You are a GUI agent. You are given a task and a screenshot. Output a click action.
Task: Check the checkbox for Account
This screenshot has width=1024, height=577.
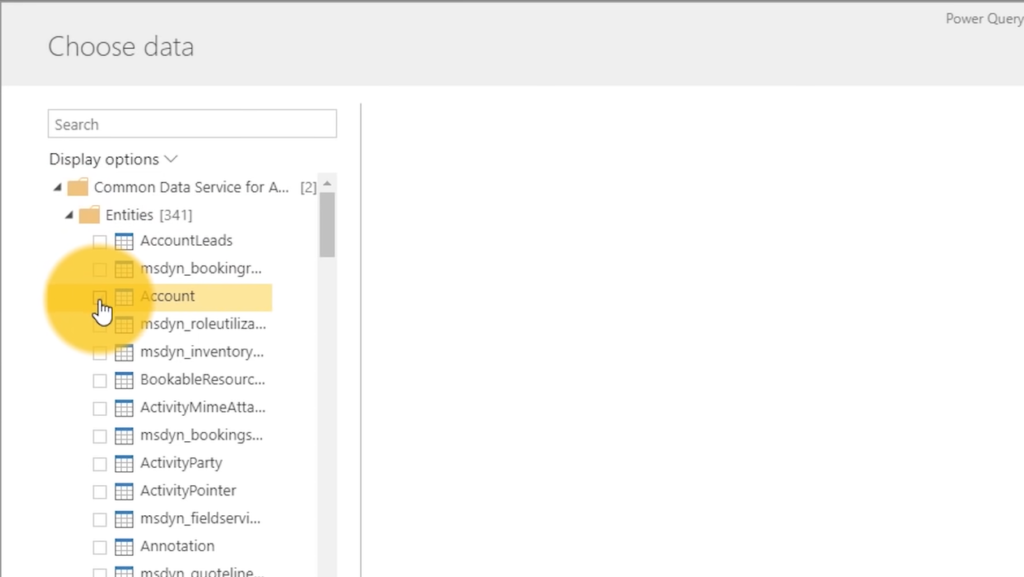coord(99,296)
